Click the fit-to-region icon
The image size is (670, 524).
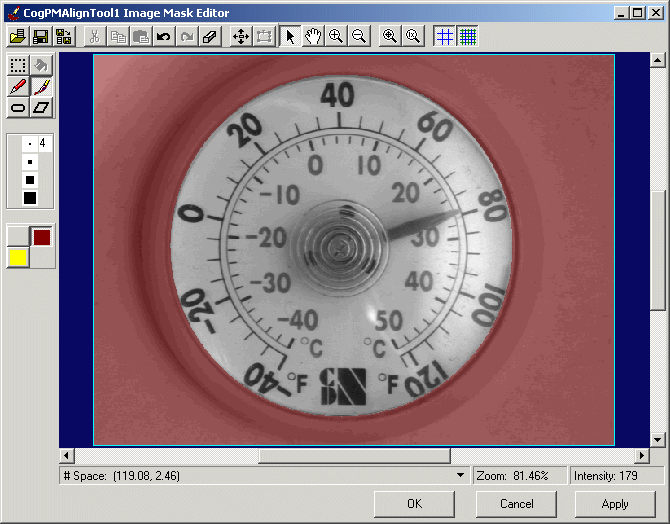tap(264, 36)
